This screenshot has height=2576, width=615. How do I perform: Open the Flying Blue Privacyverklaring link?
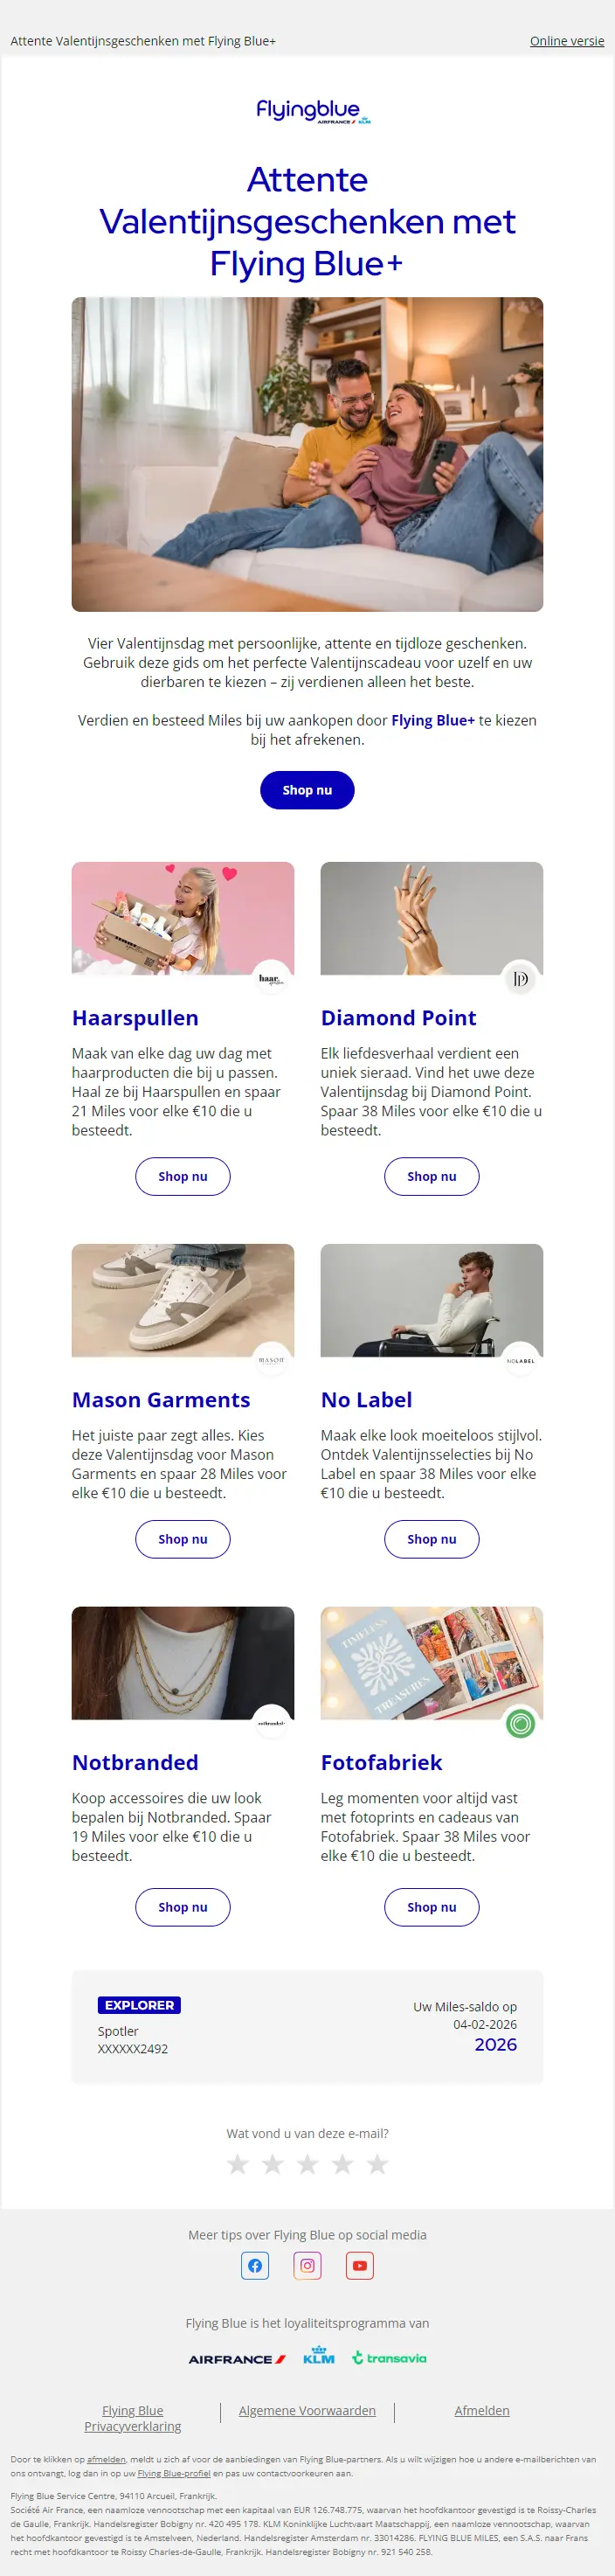(133, 2418)
